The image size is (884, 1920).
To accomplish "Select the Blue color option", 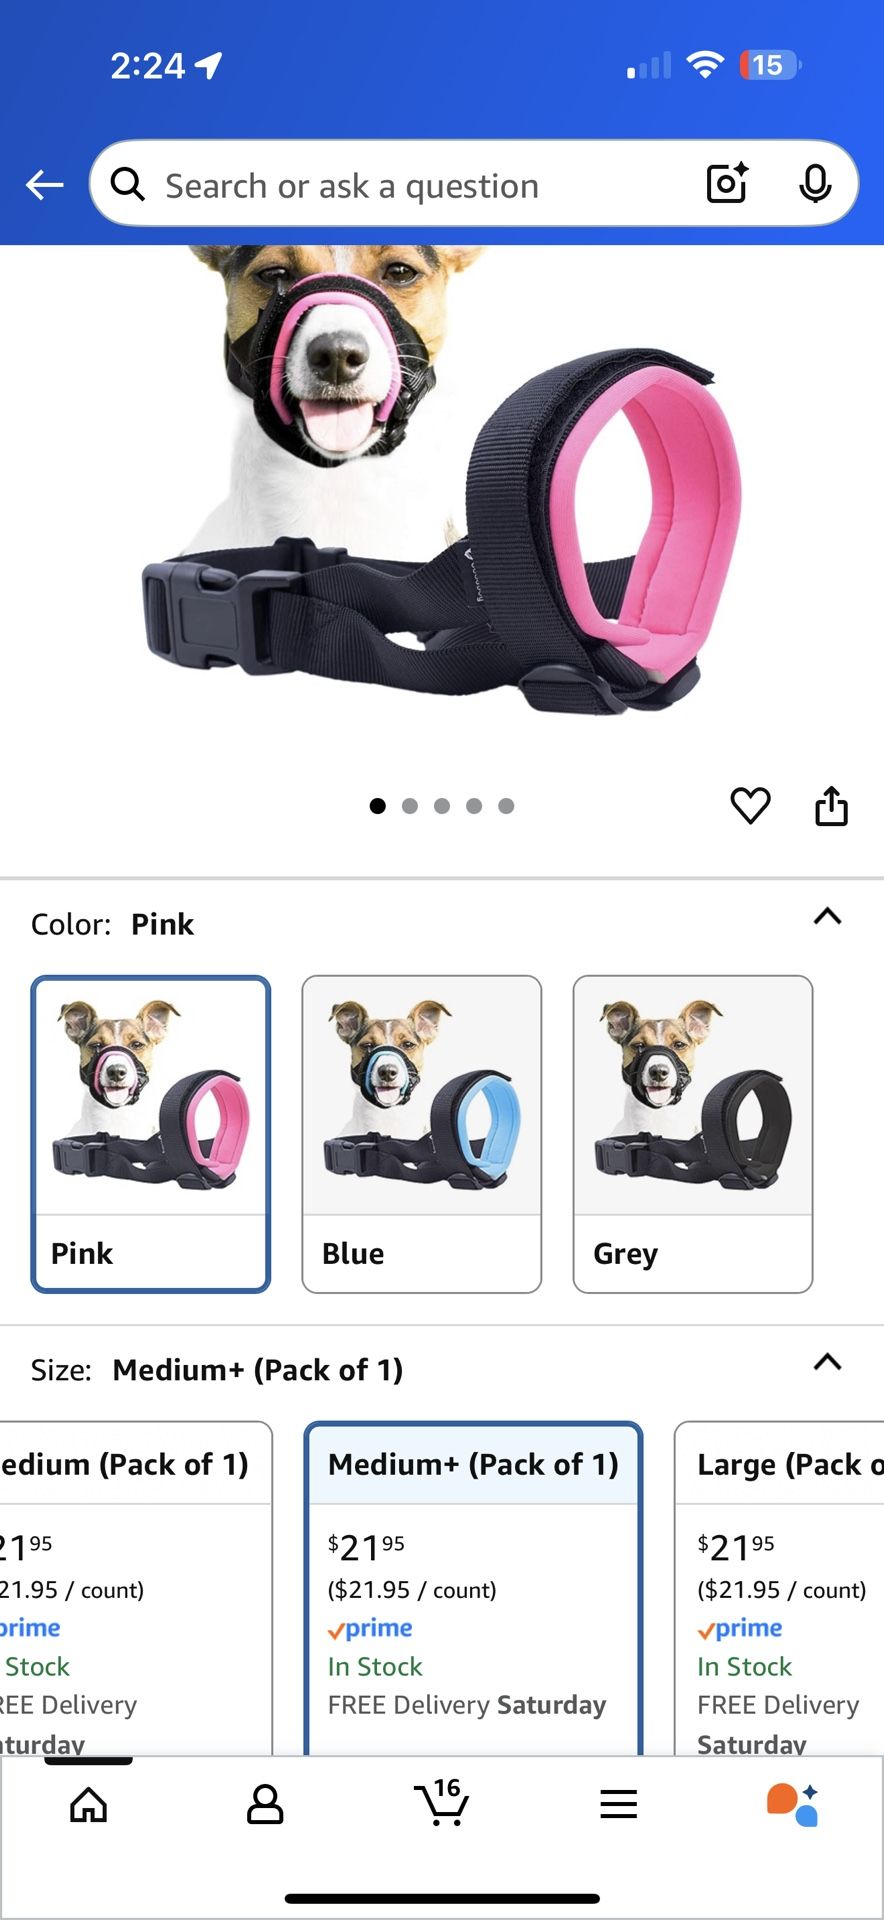I will (x=422, y=1134).
